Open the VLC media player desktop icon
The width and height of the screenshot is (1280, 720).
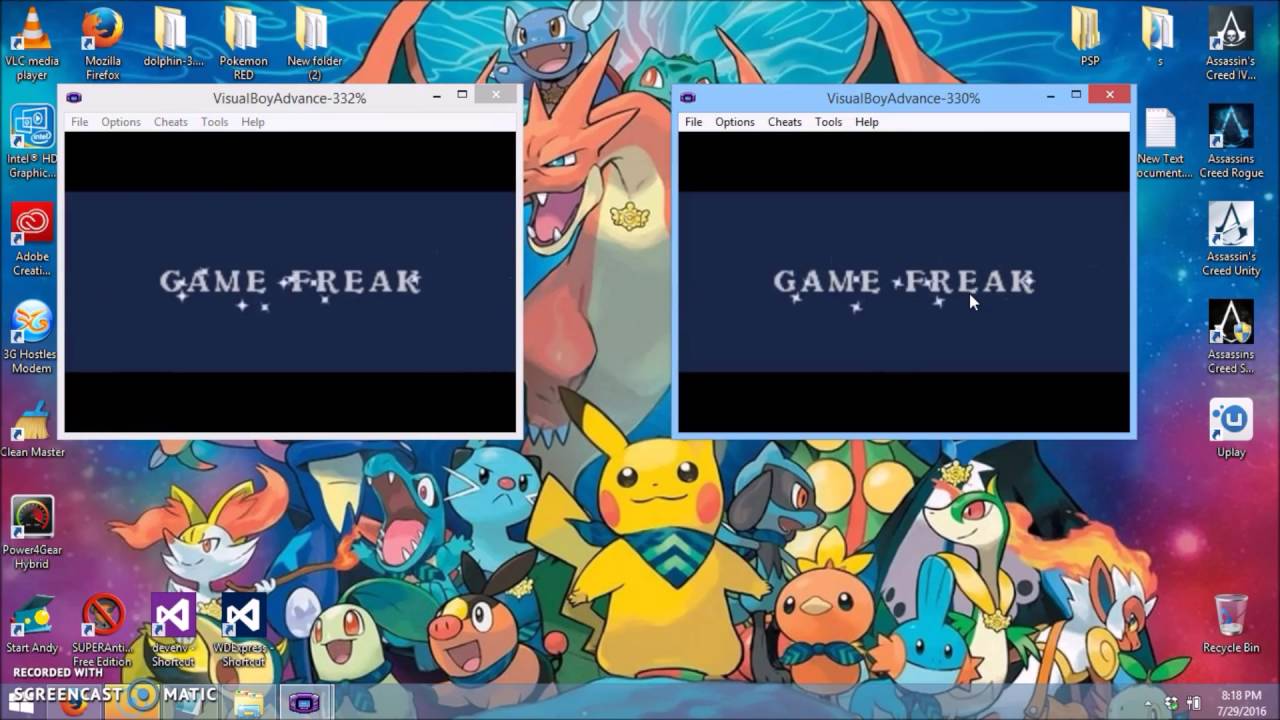(32, 44)
